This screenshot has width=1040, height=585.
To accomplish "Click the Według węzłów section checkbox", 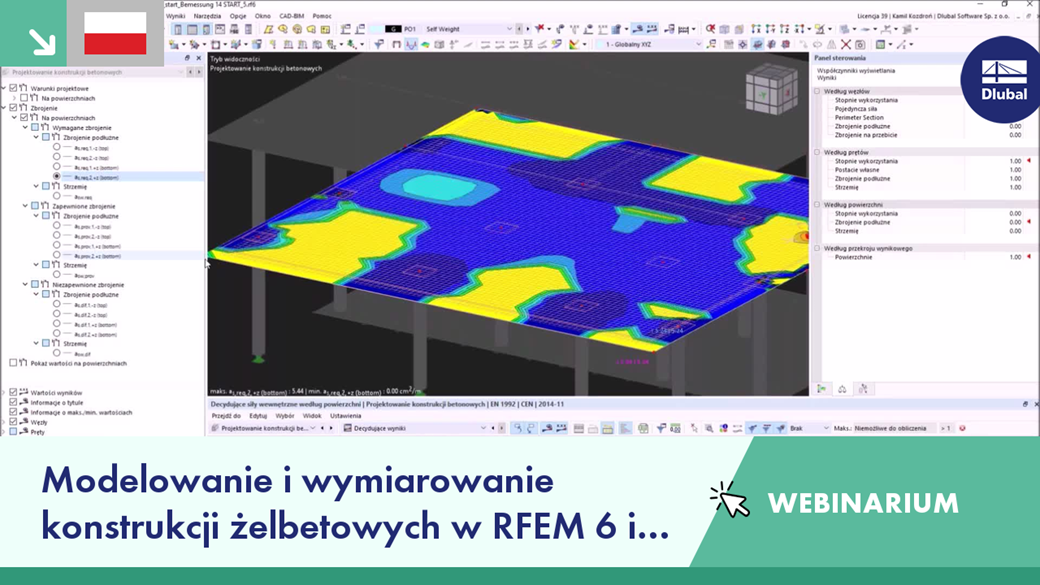I will pos(817,92).
